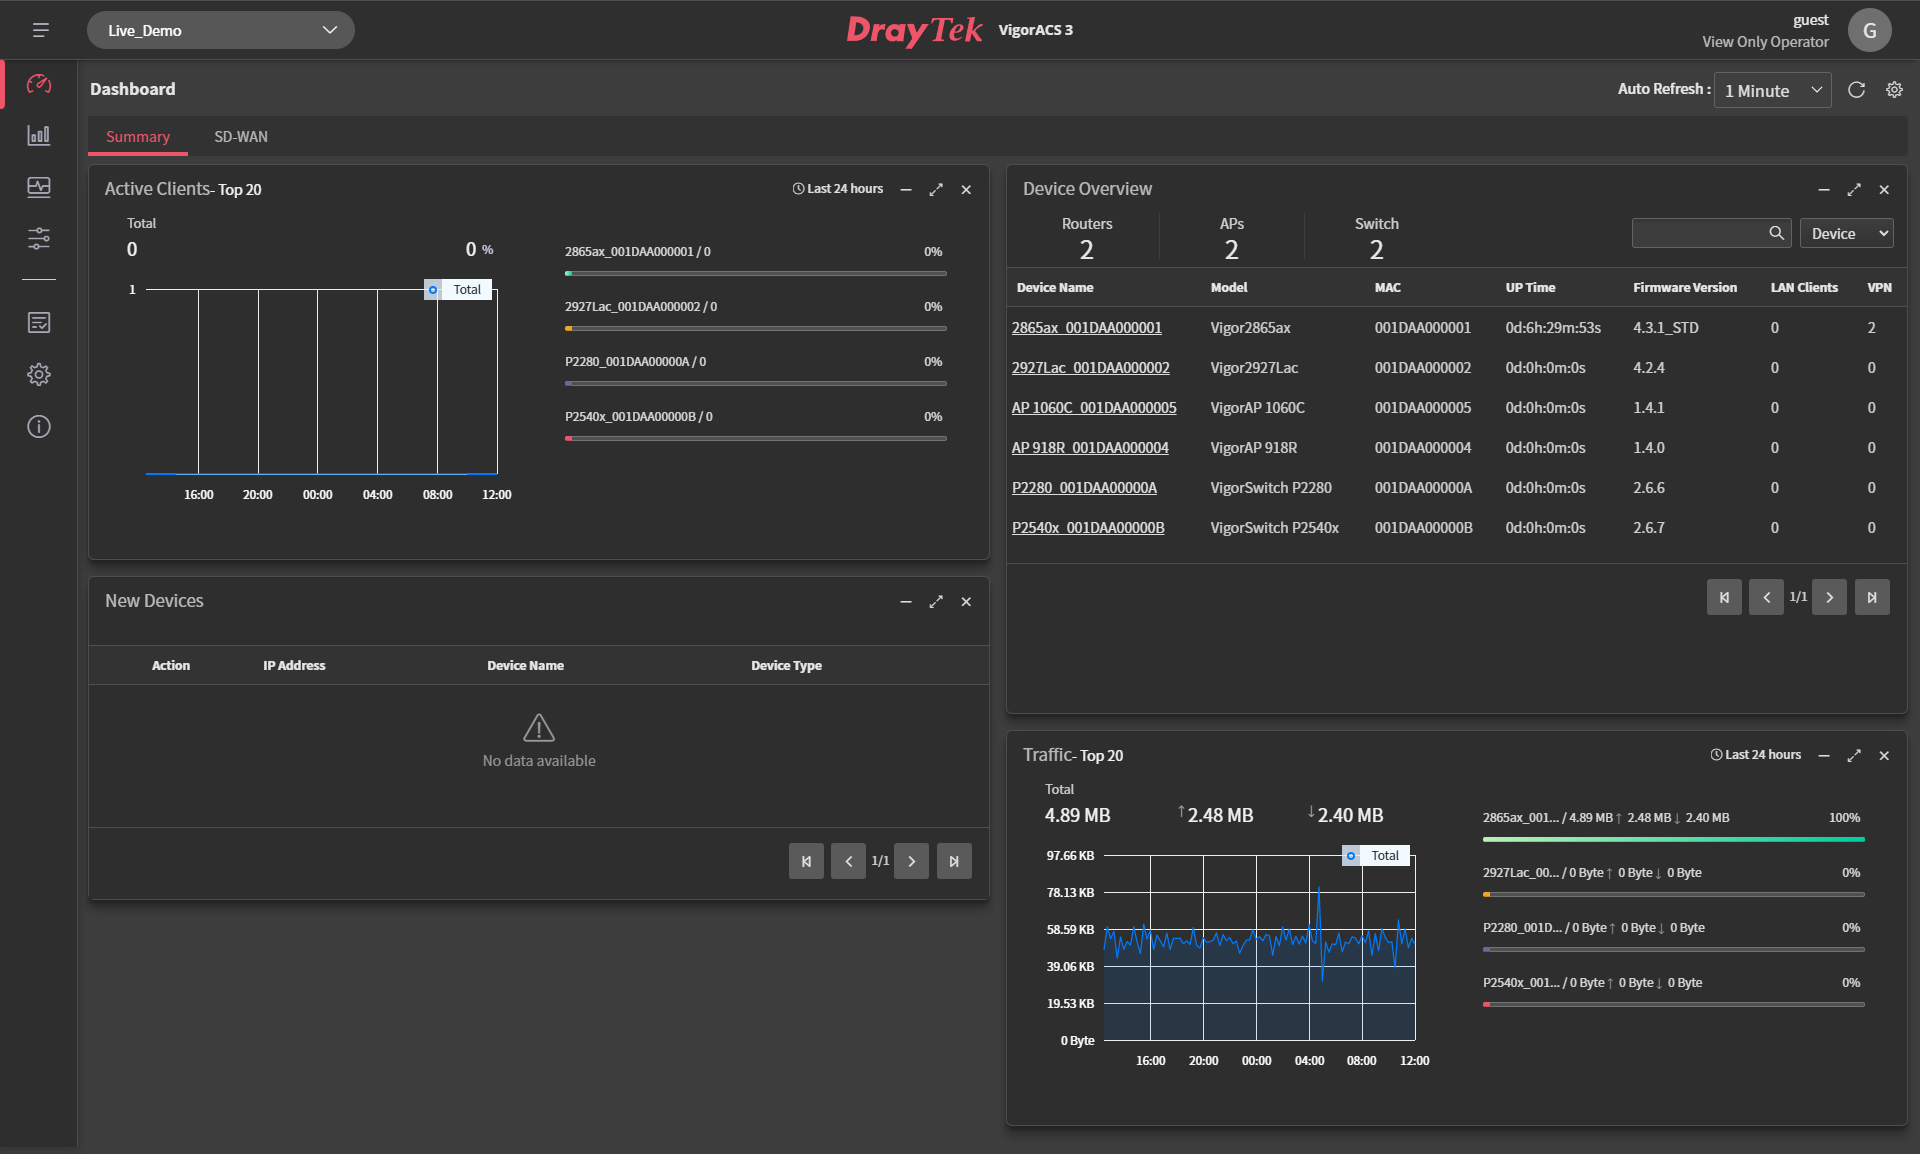Click the IP Address column header in New Devices

click(294, 665)
